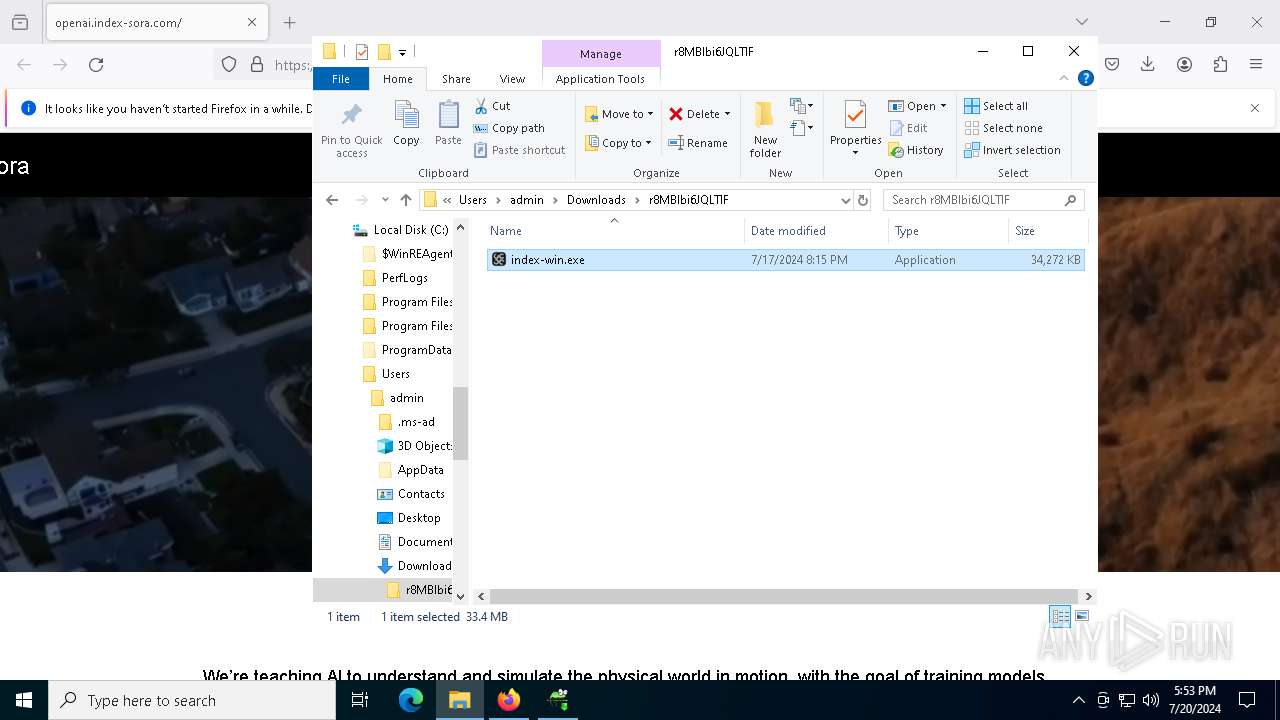Image resolution: width=1280 pixels, height=720 pixels.
Task: Cut the selected file
Action: pos(492,106)
